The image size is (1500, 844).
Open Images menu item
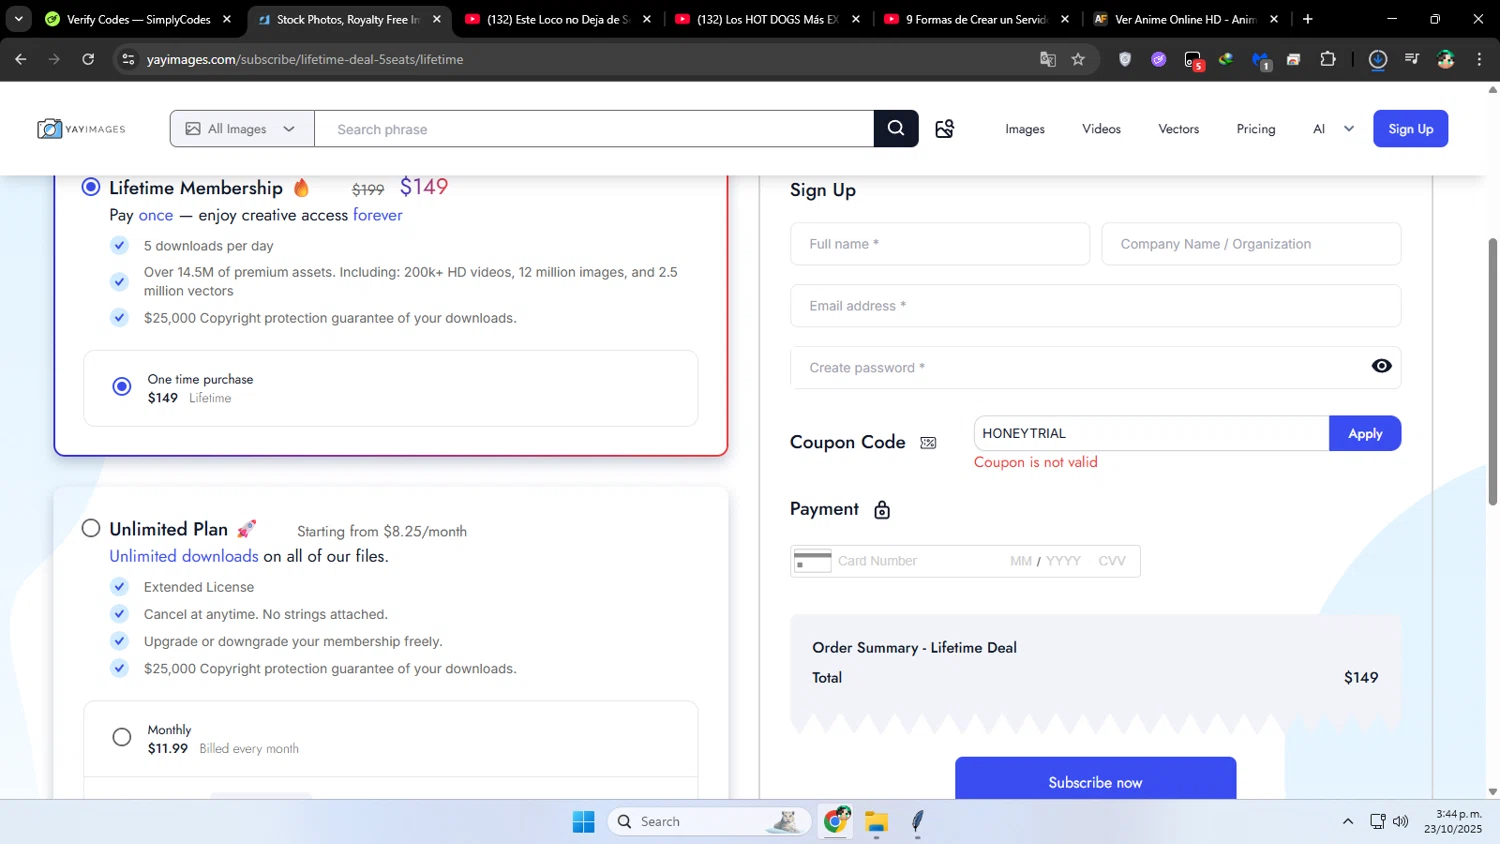[1025, 129]
